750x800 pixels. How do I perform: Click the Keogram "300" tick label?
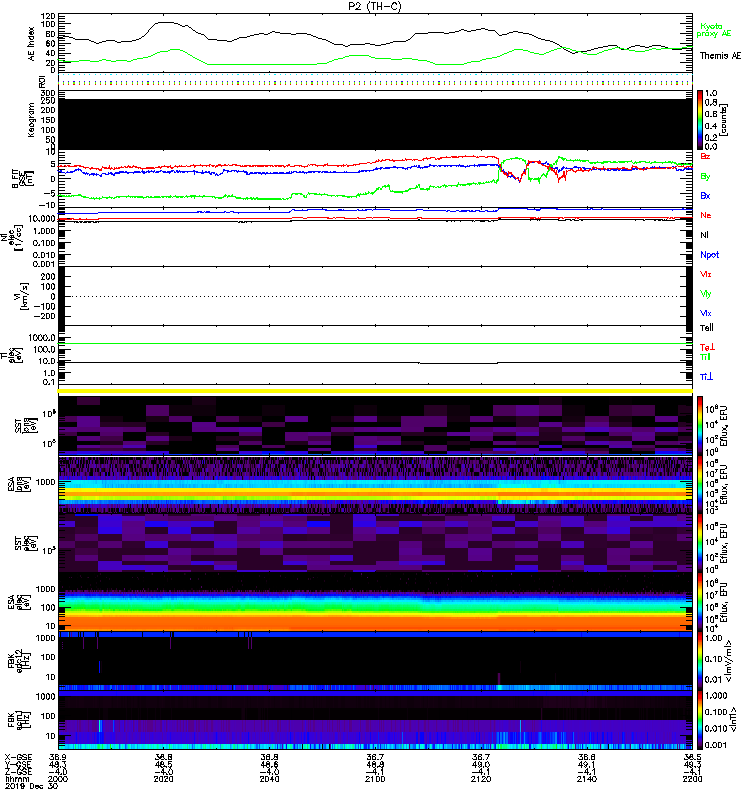(x=47, y=93)
